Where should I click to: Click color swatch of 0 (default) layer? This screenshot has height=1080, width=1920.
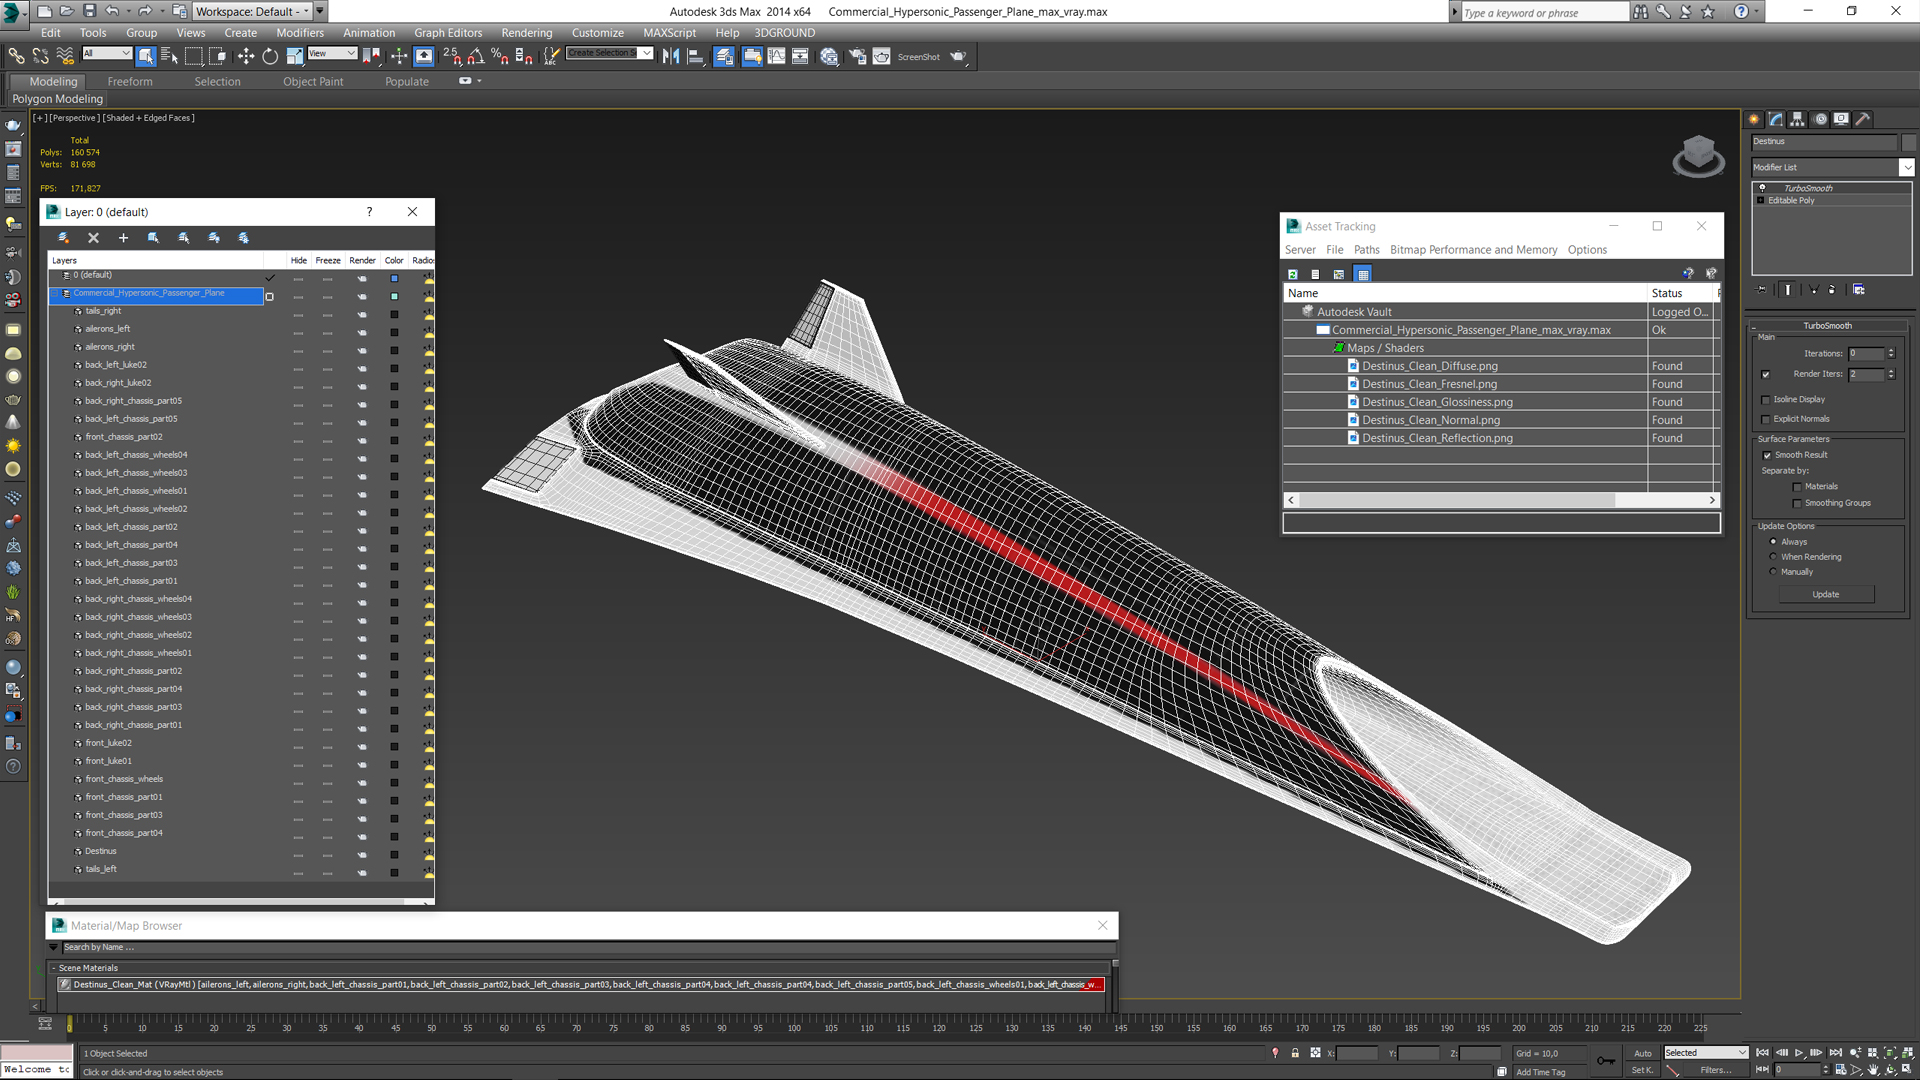(394, 278)
